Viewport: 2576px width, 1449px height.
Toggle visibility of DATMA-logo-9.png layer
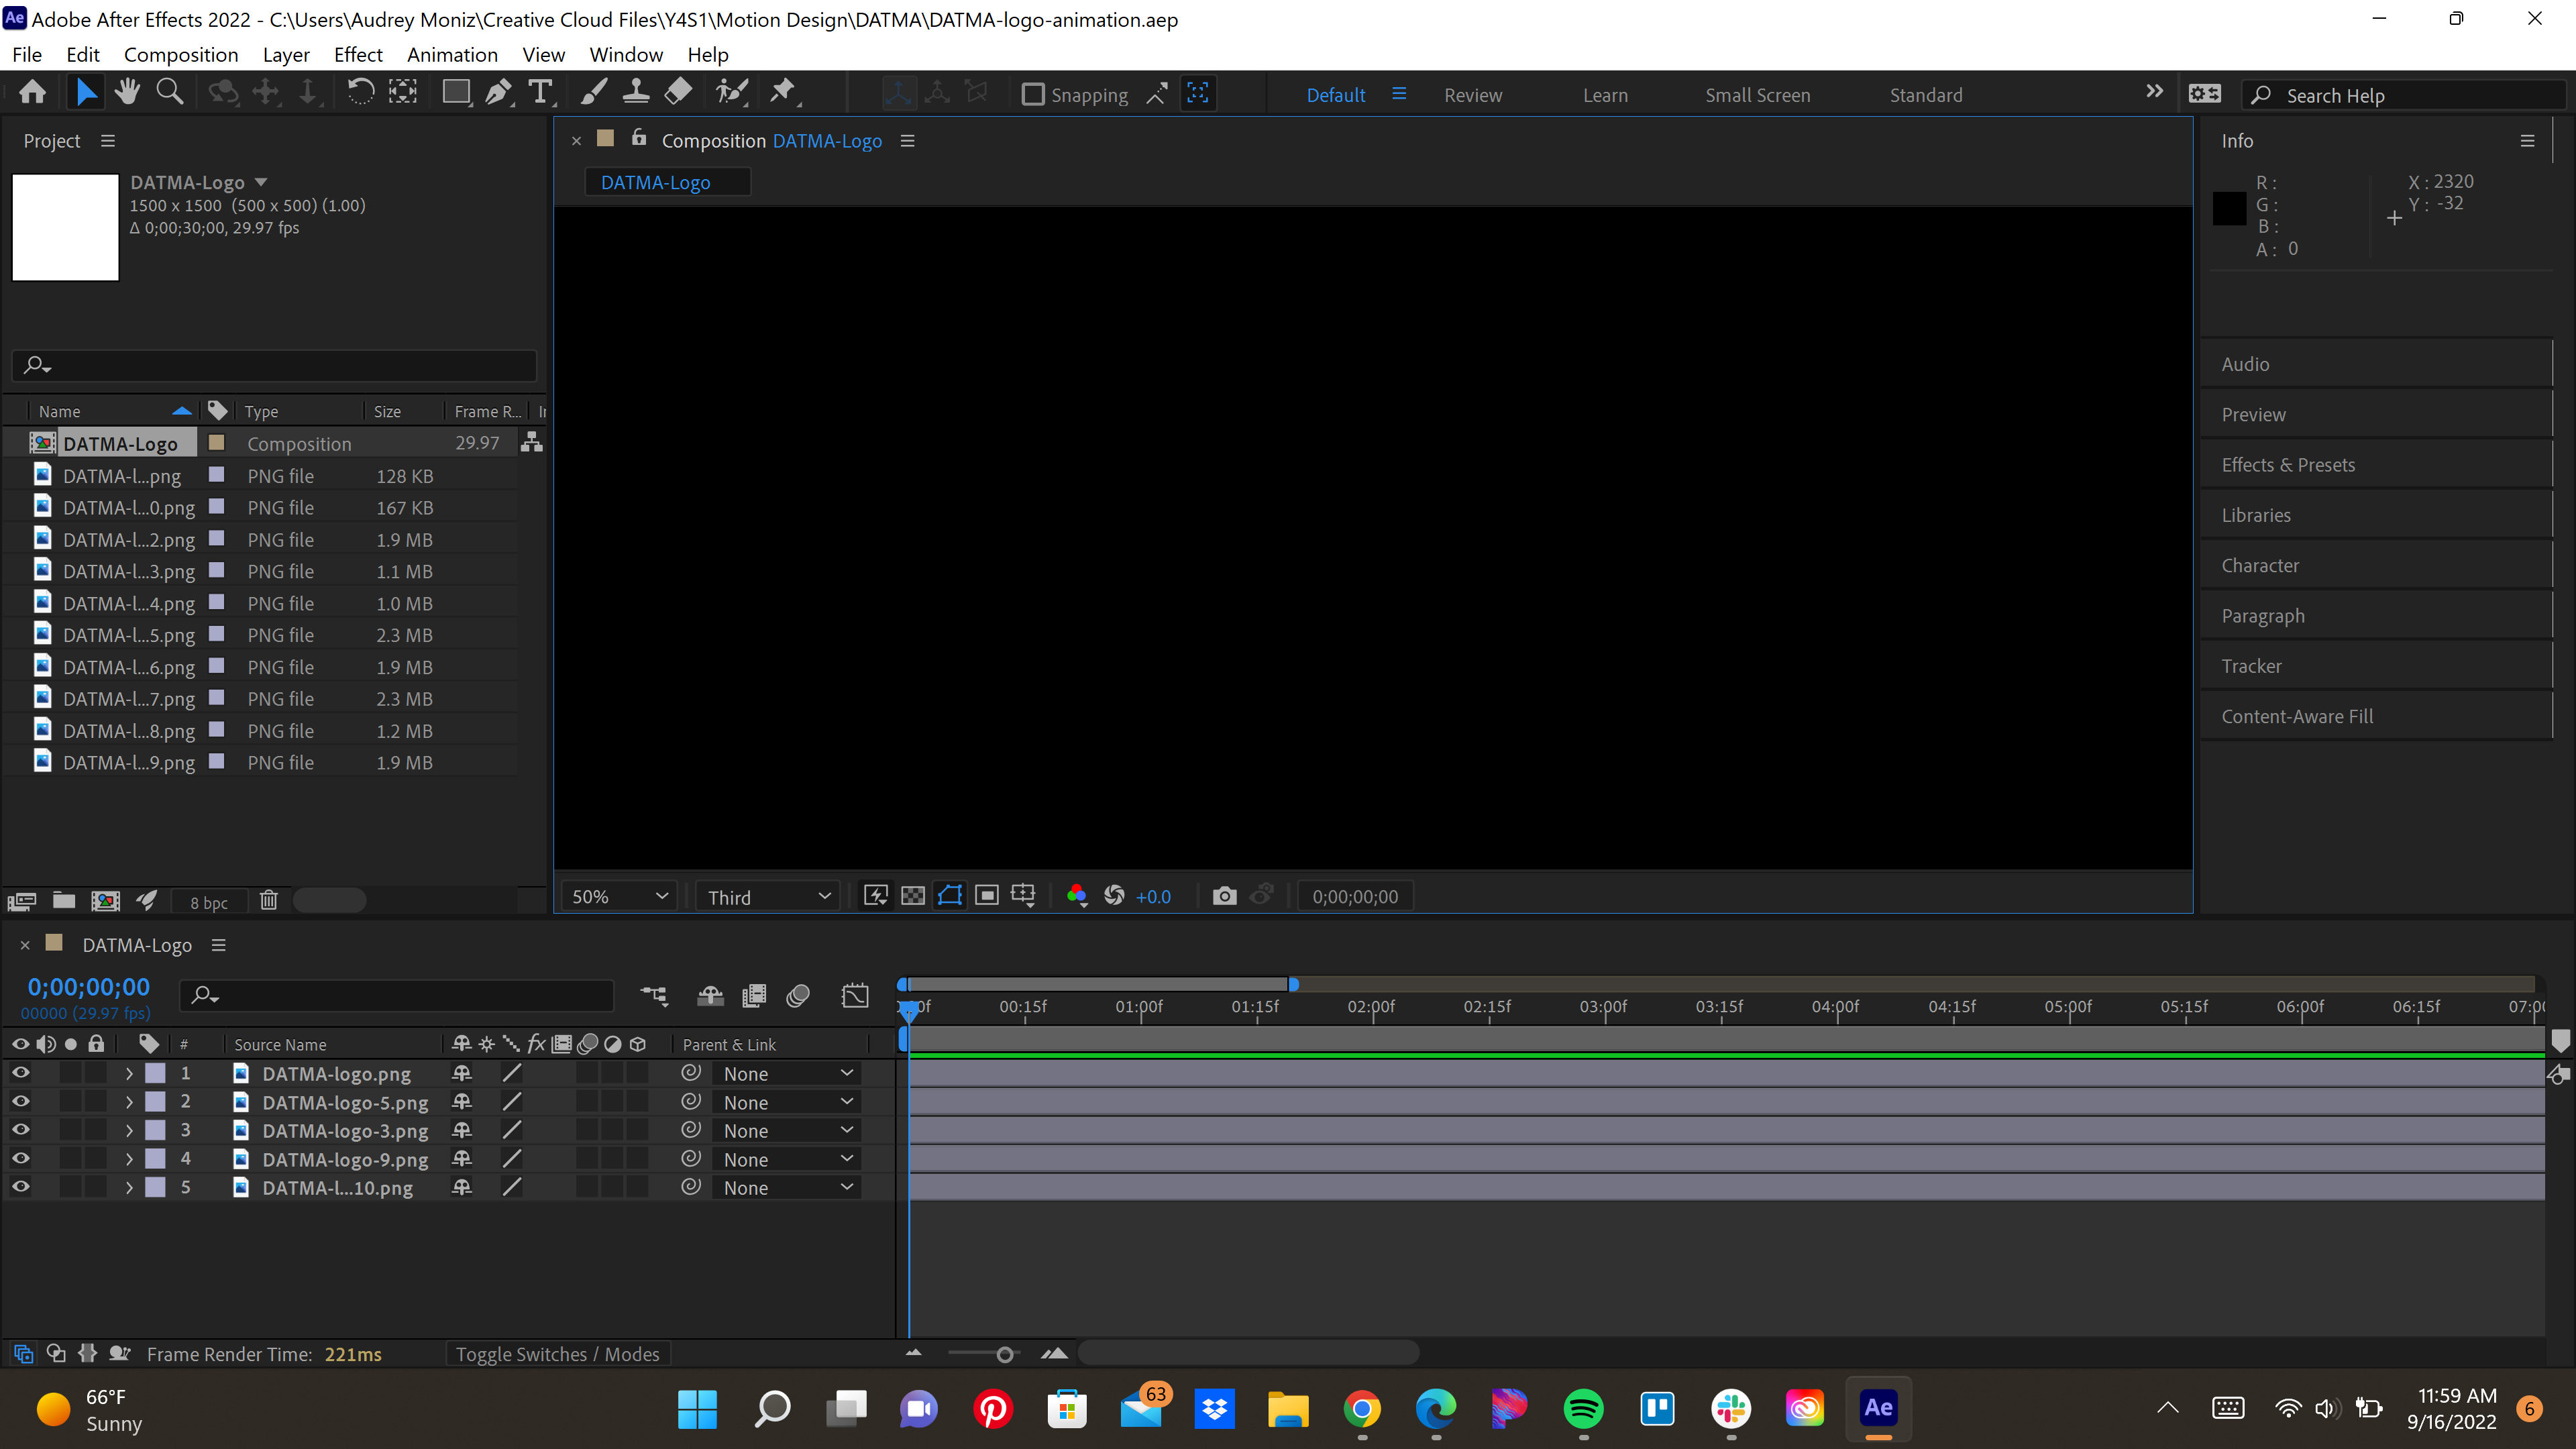point(19,1159)
